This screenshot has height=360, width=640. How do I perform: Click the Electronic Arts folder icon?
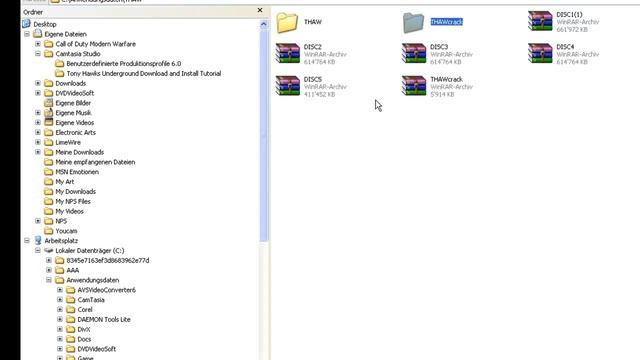pos(49,132)
